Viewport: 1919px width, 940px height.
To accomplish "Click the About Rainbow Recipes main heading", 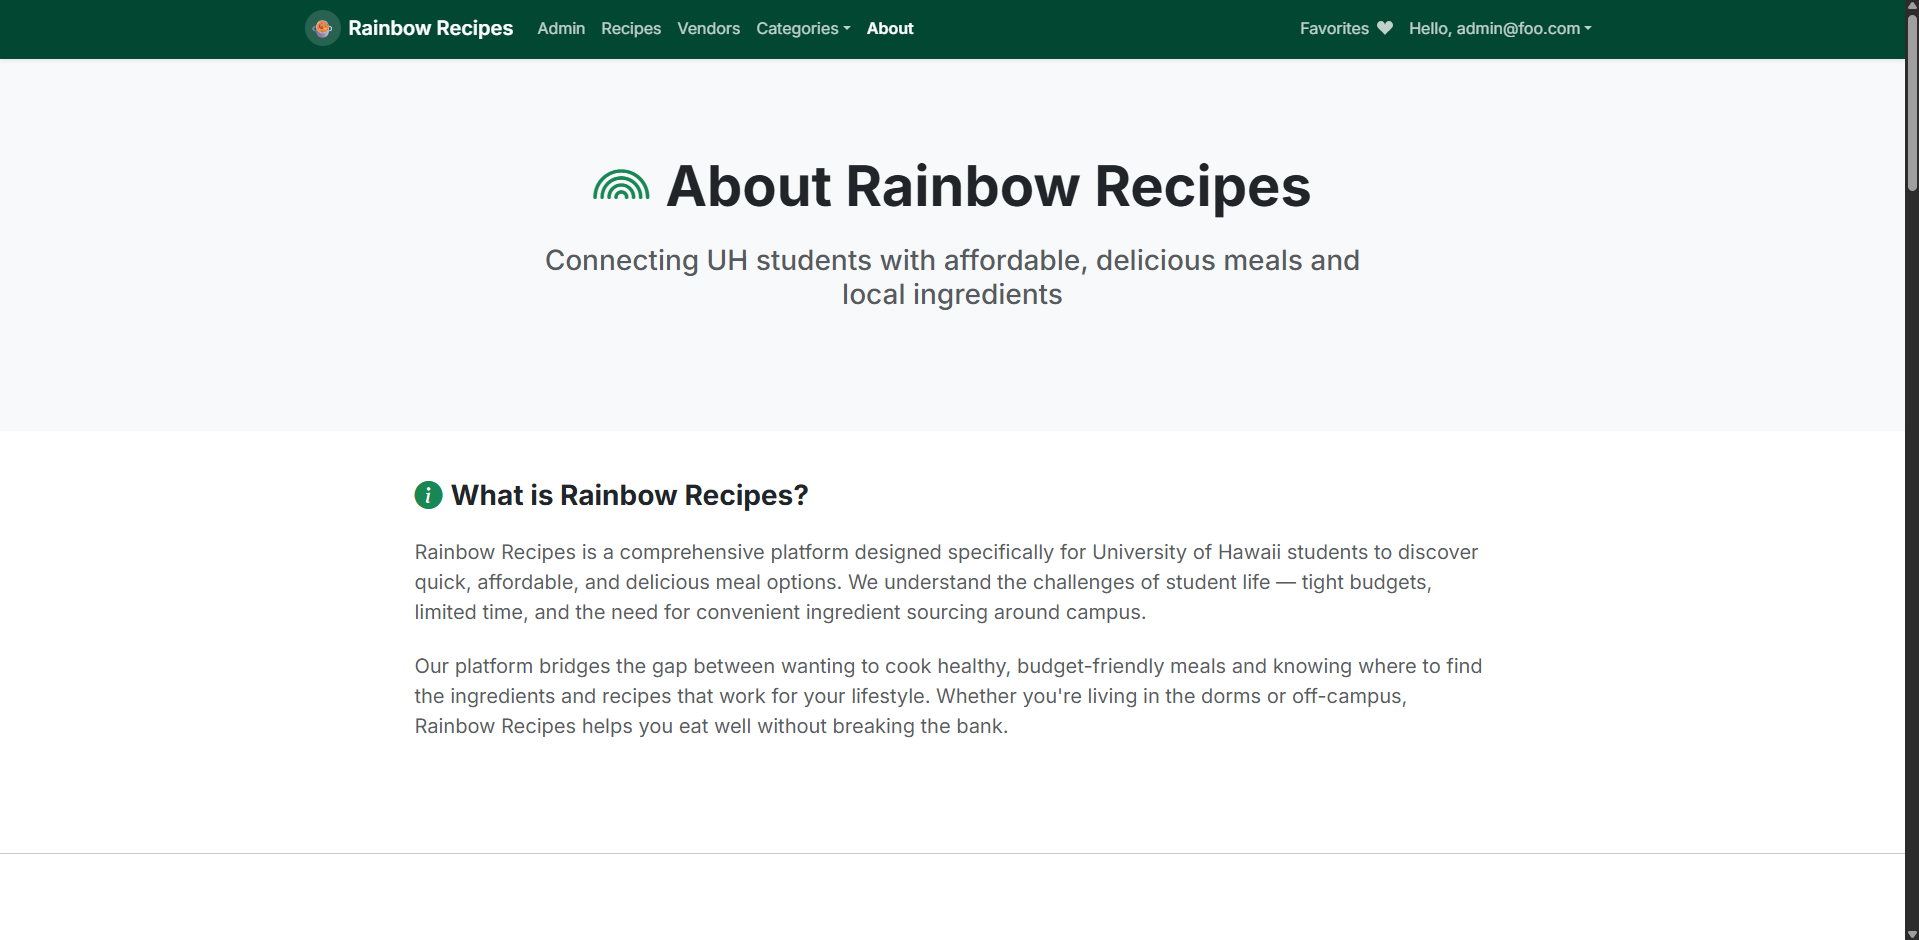I will tap(987, 186).
